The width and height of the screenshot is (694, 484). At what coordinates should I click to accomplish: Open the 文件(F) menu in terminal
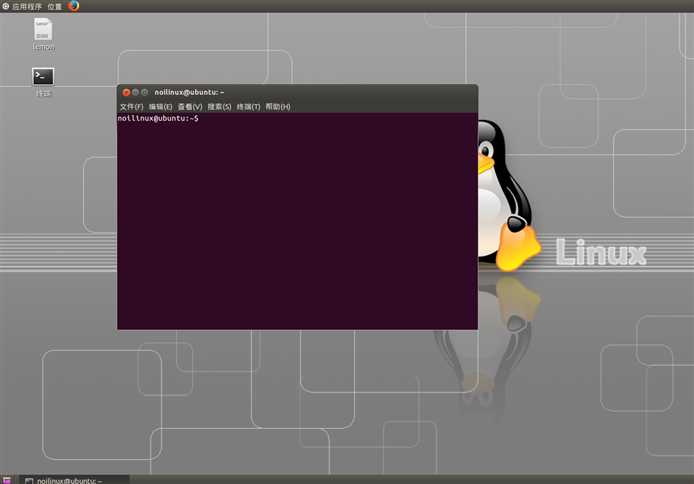(x=131, y=107)
